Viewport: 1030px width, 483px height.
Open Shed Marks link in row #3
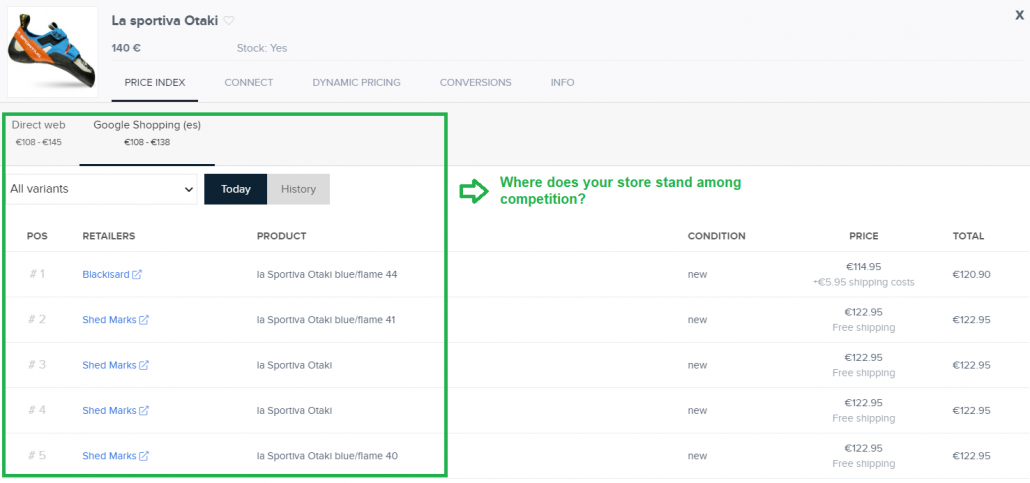(x=109, y=365)
